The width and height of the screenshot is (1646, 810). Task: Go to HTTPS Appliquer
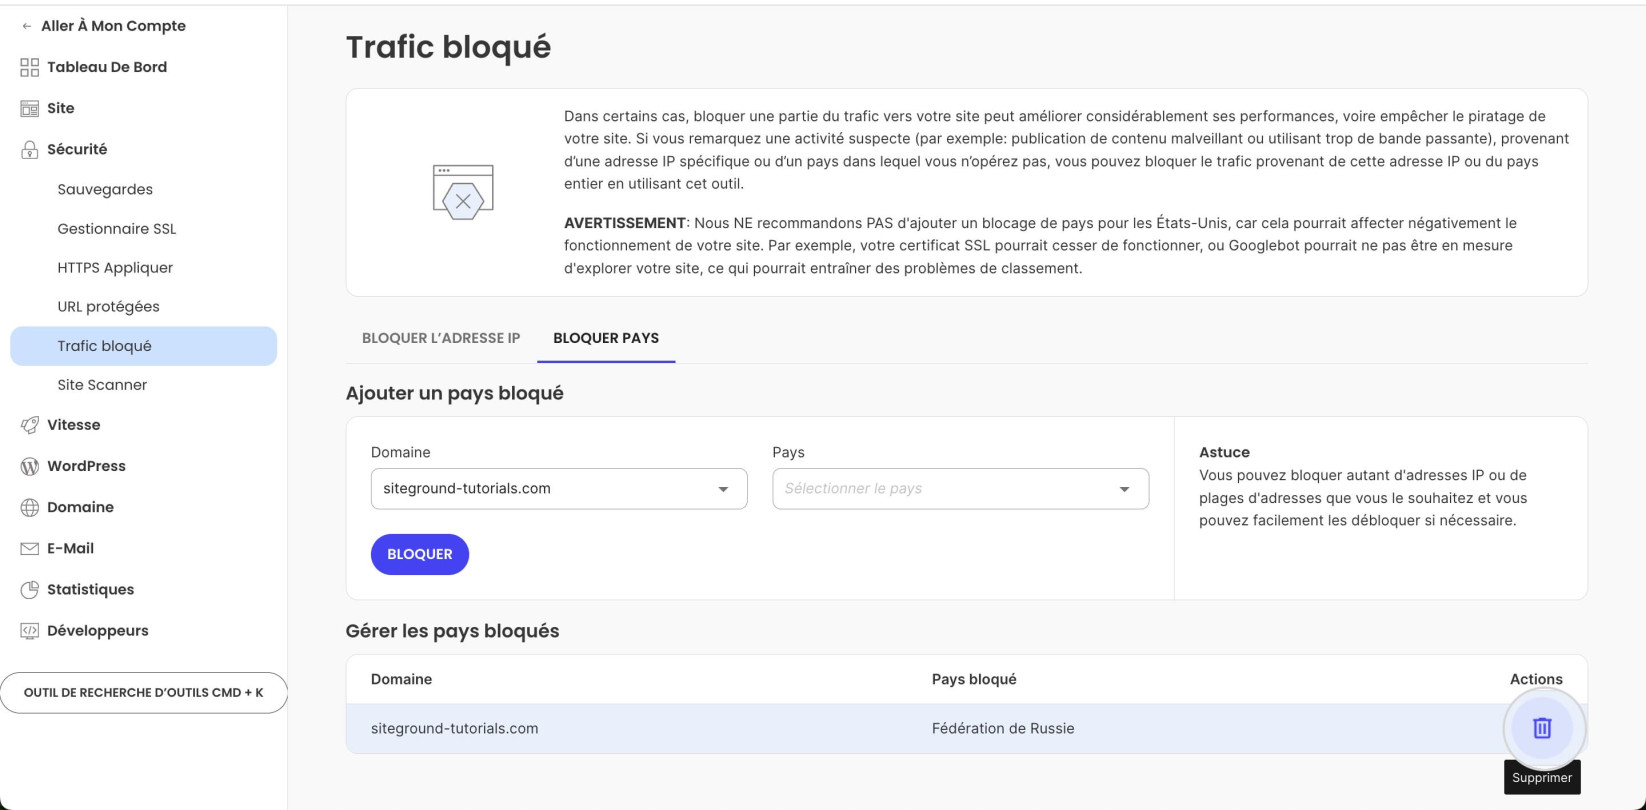[x=115, y=267]
